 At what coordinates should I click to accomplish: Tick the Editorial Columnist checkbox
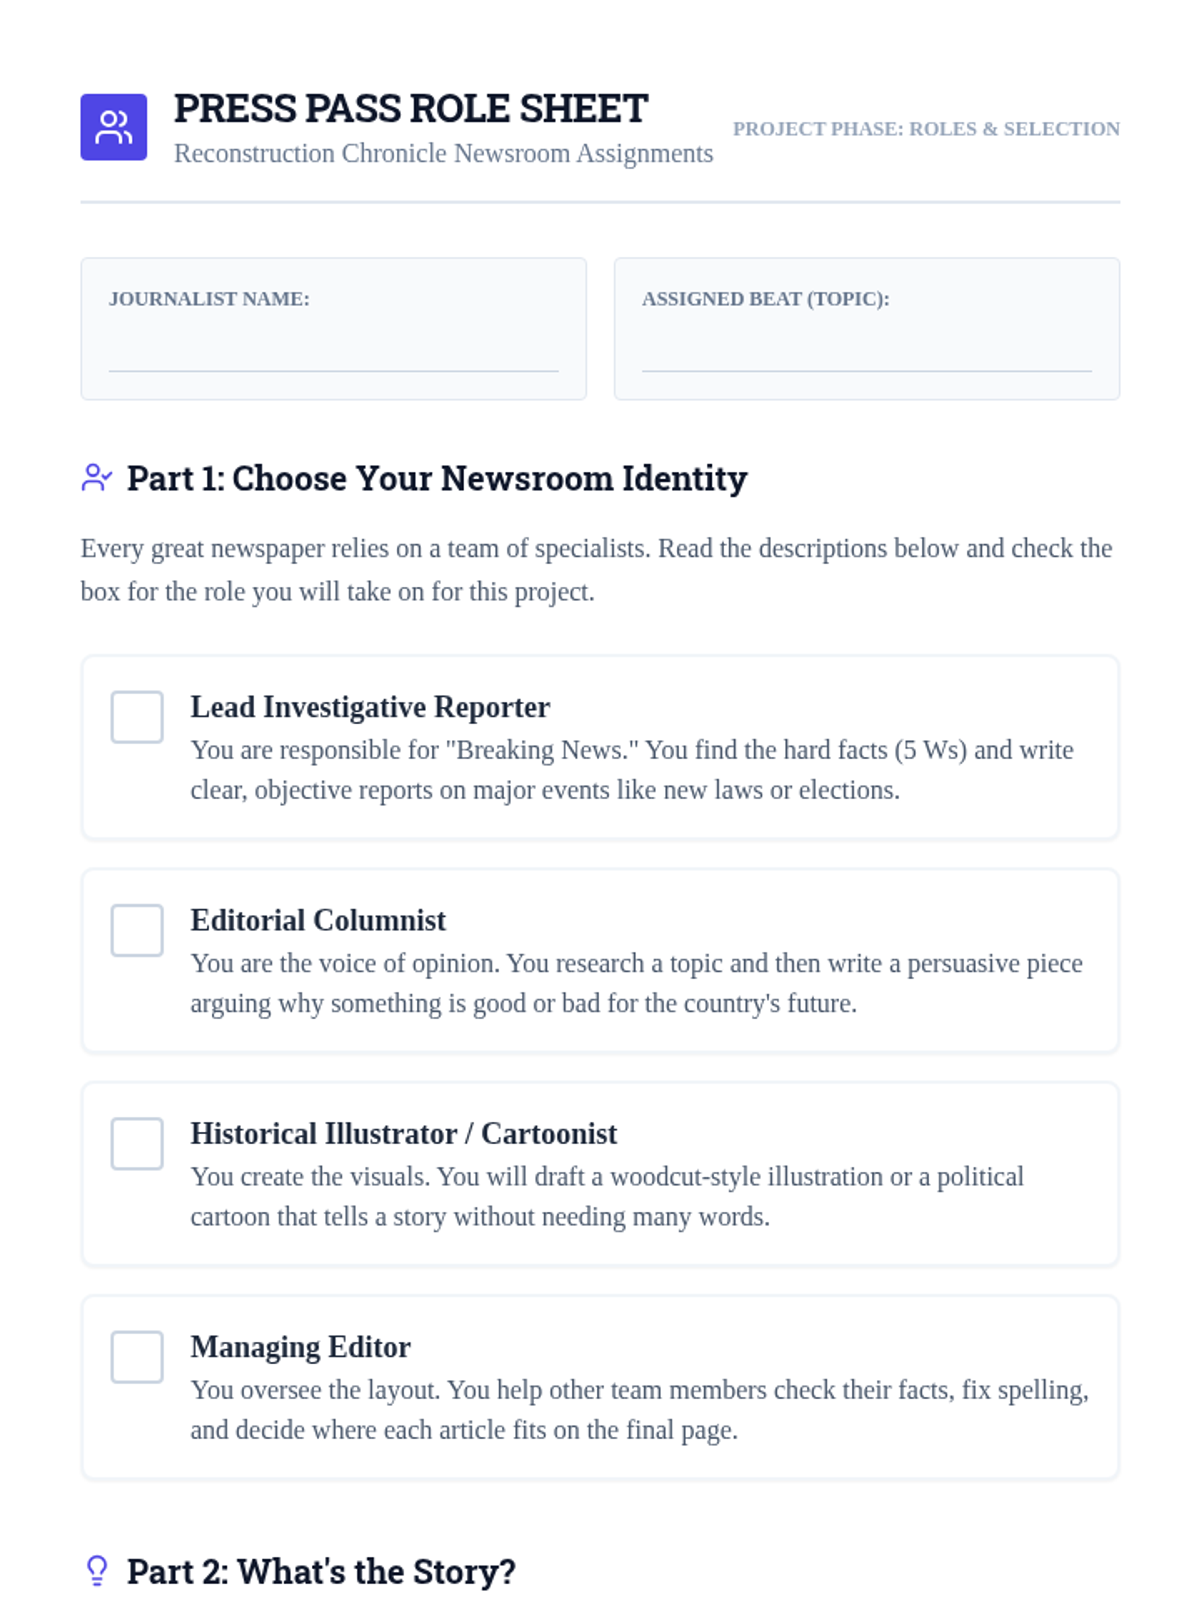(137, 930)
